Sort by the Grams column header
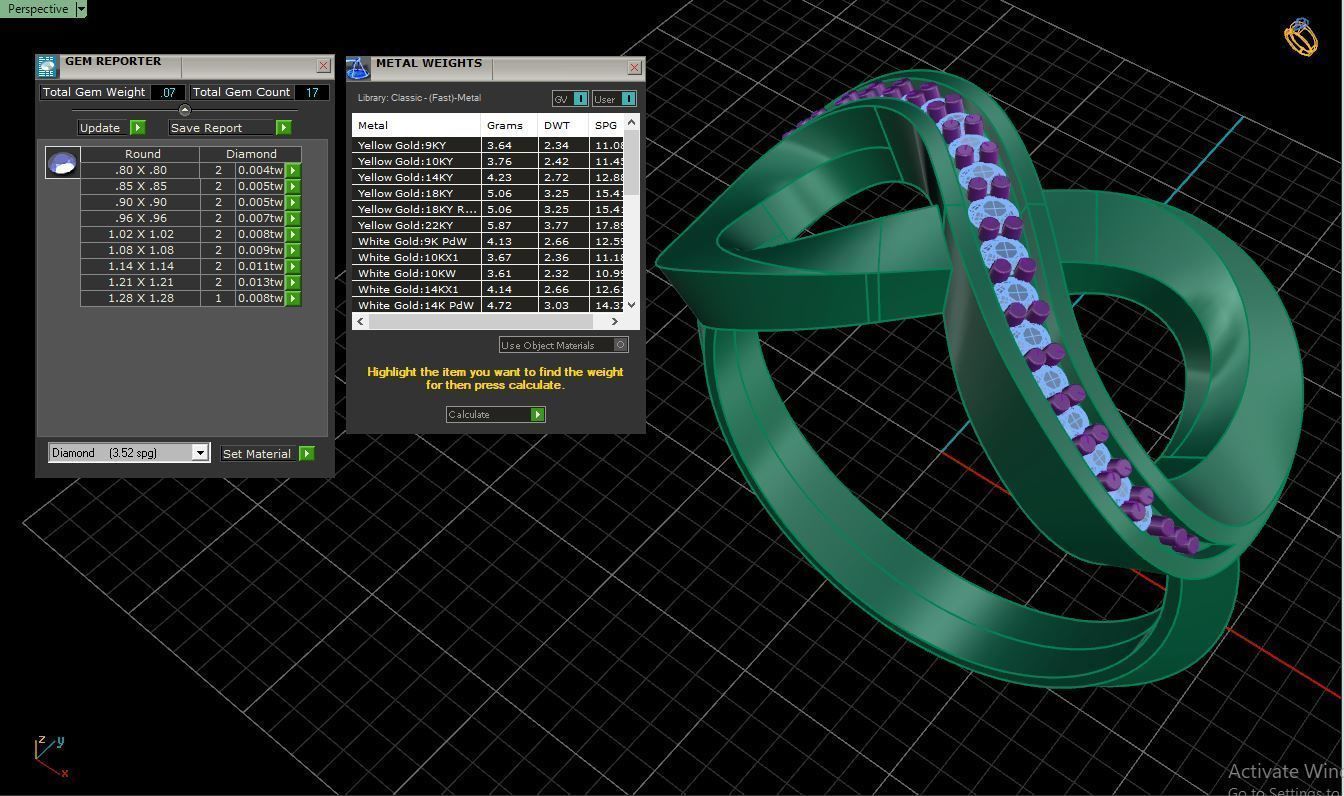The width and height of the screenshot is (1344, 796). [x=510, y=126]
